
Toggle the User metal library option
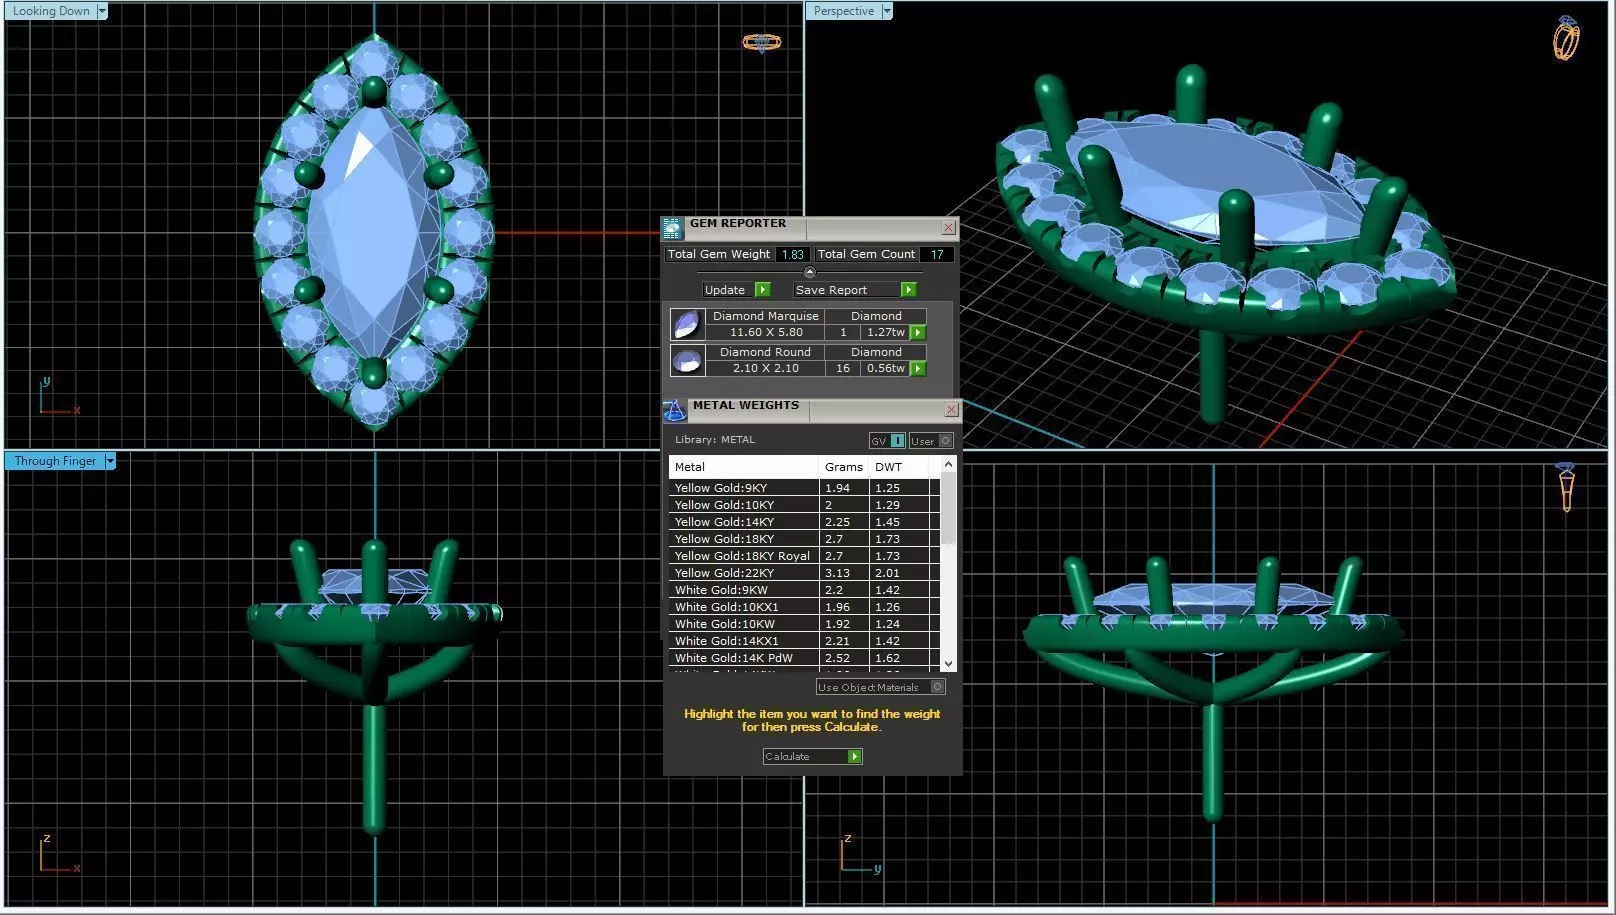(931, 441)
